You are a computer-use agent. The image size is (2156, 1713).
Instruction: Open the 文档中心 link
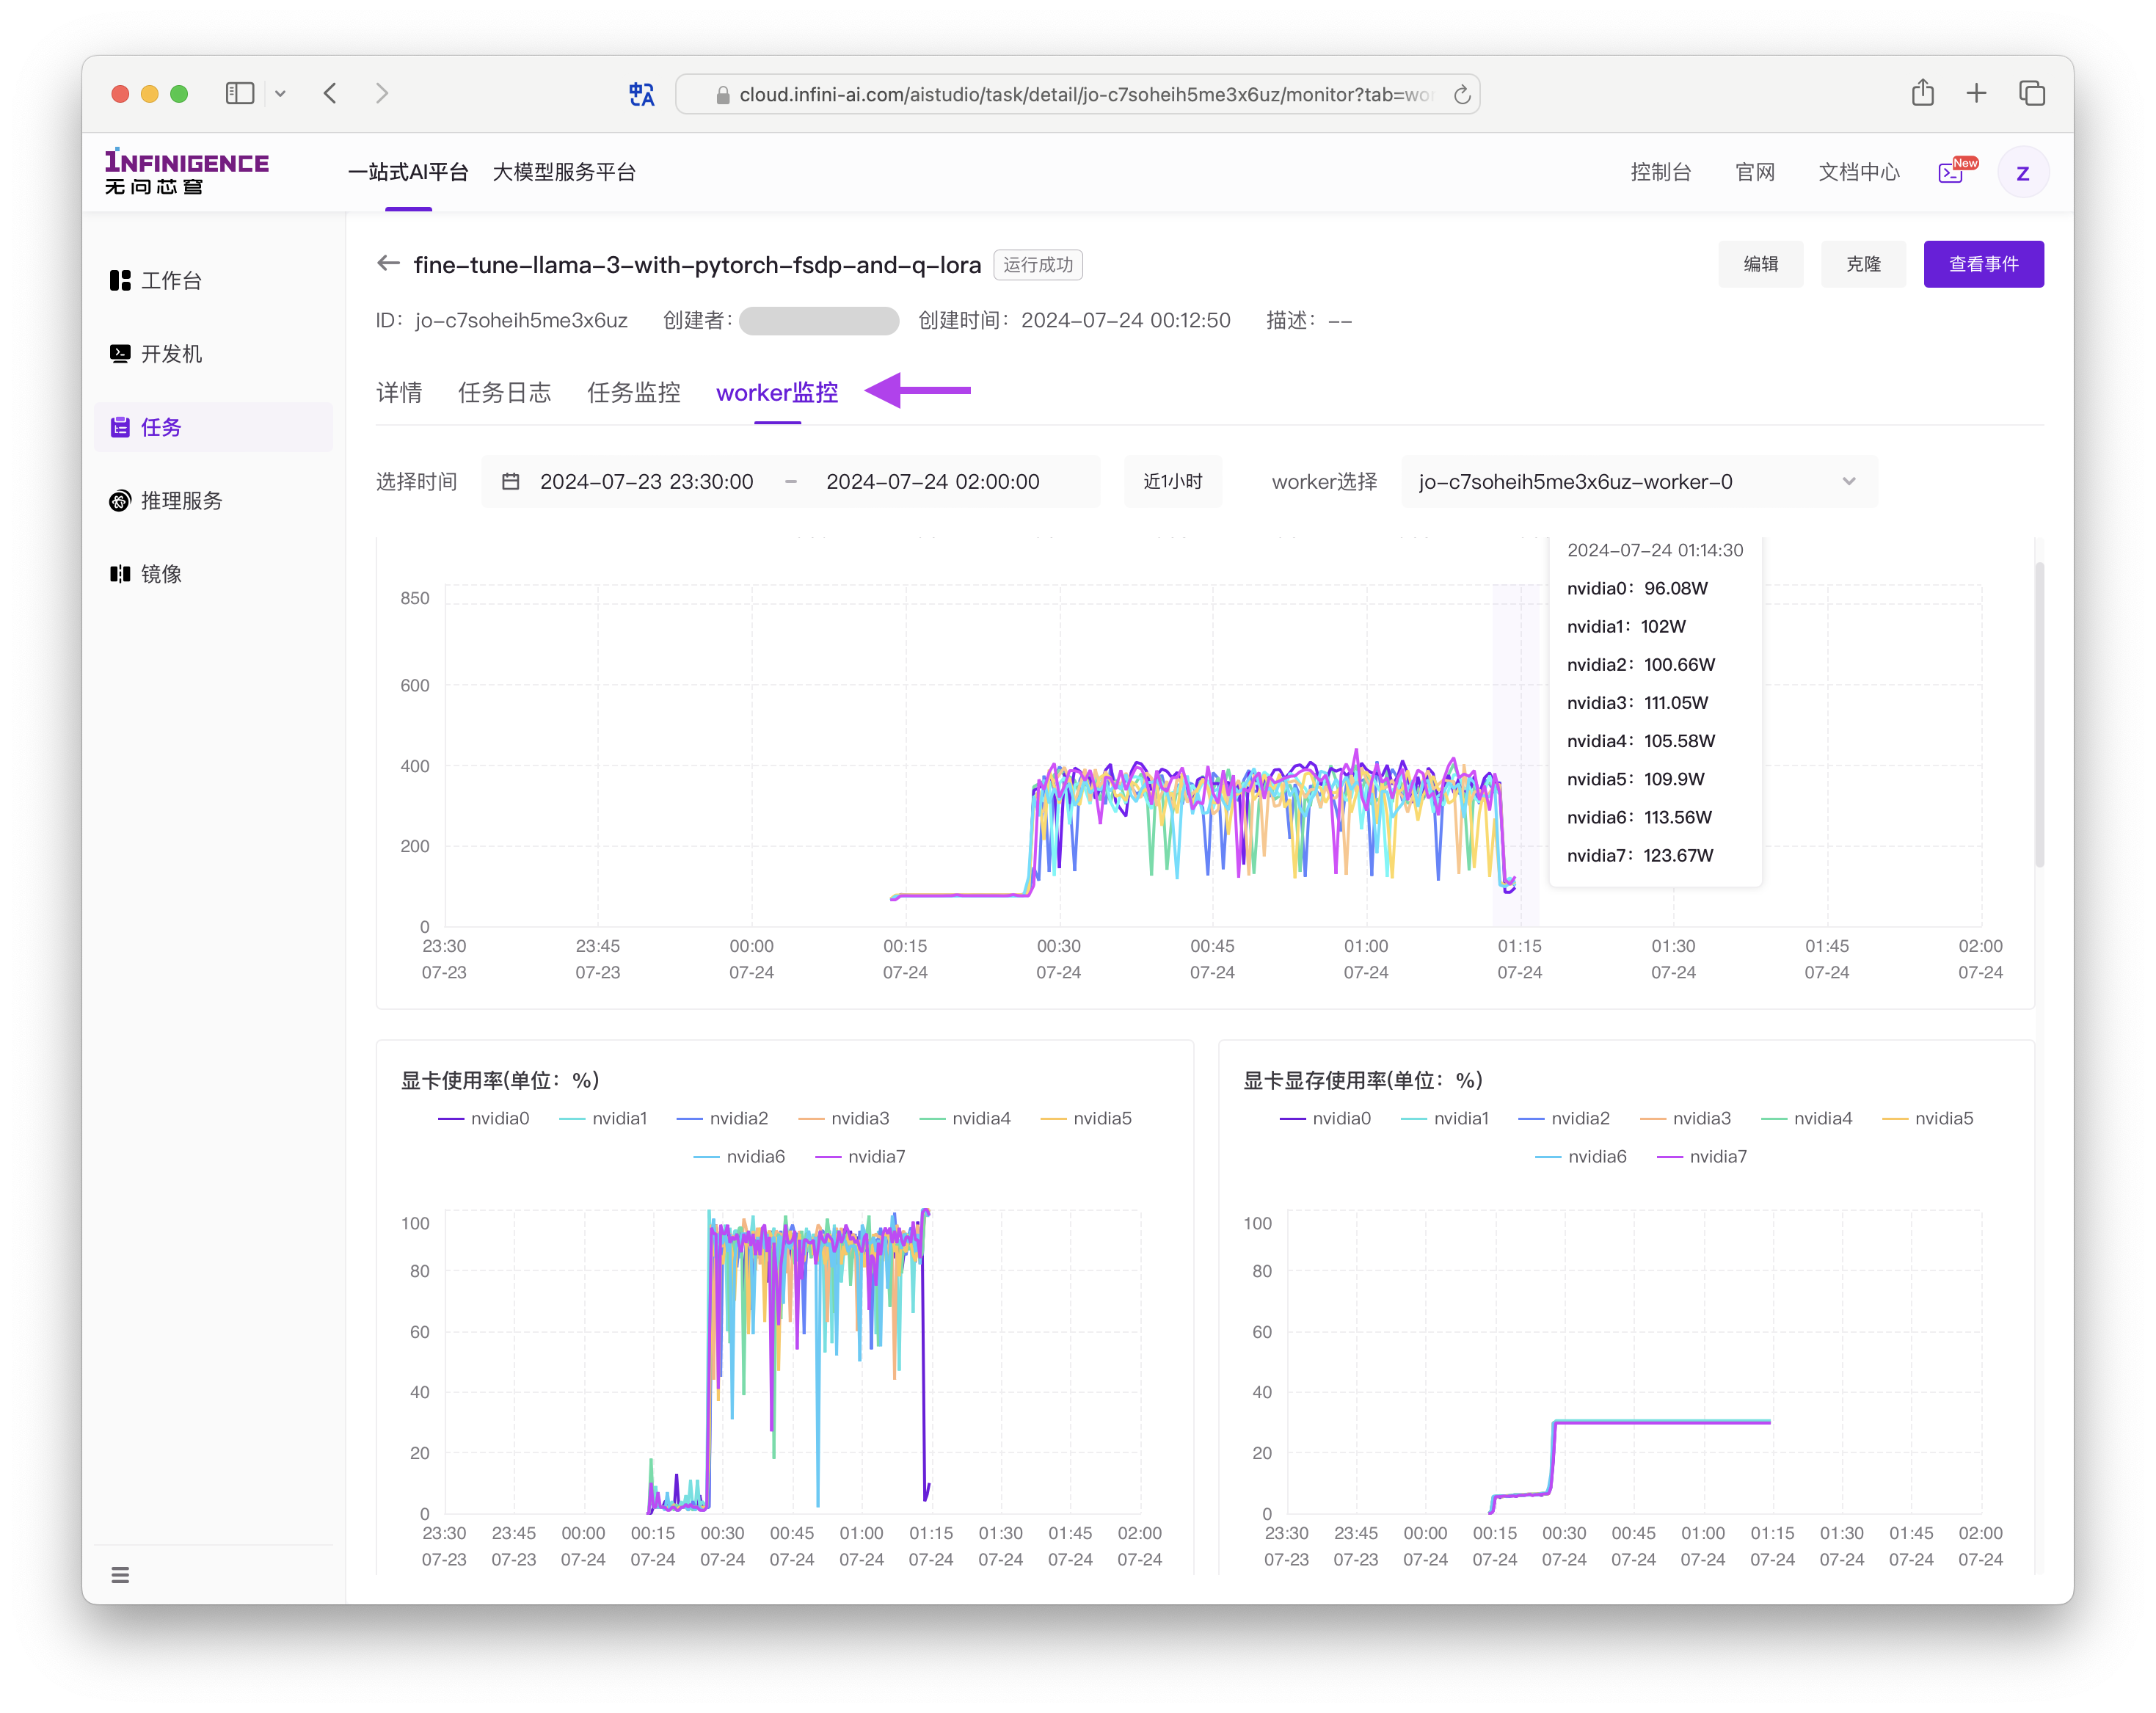(1858, 172)
